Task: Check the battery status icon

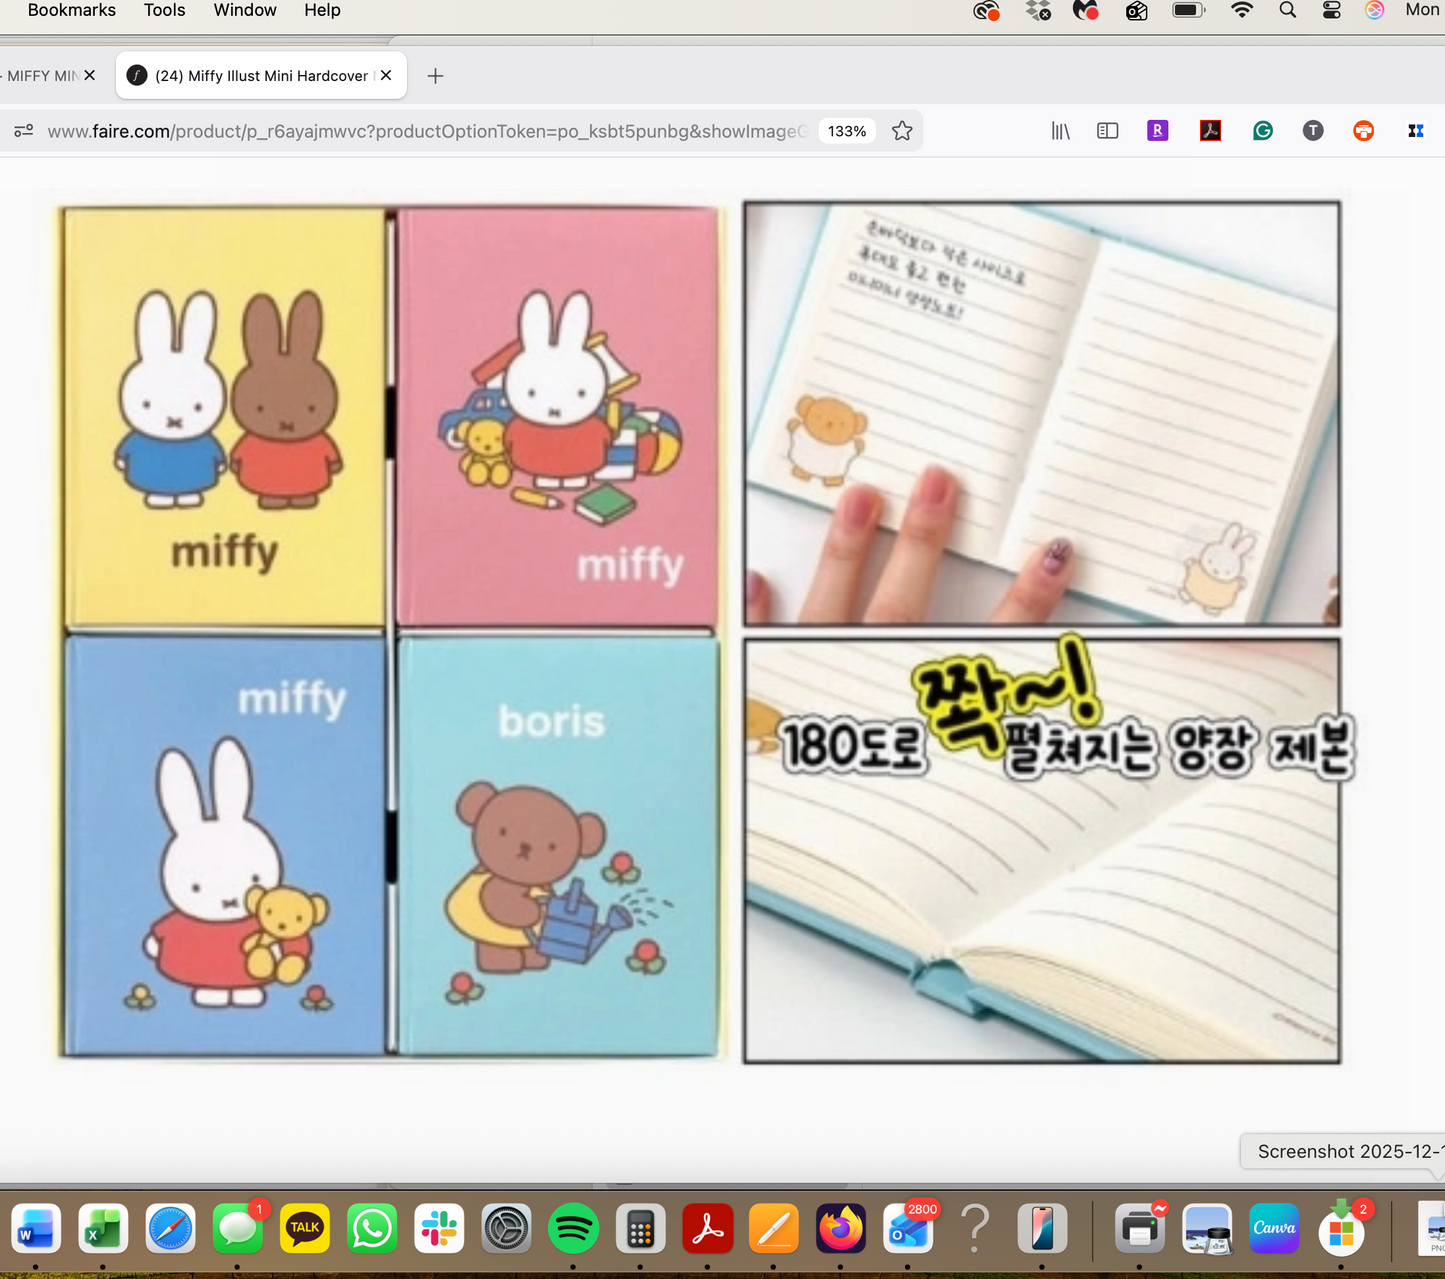Action: click(1189, 10)
